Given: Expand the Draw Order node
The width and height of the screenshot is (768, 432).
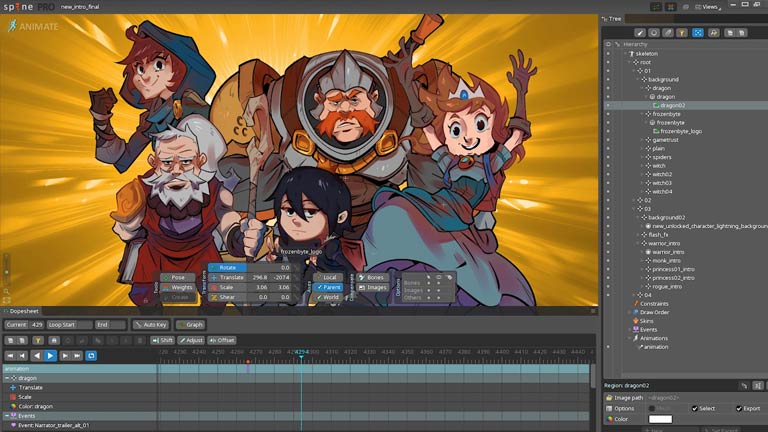Looking at the screenshot, I should pos(630,312).
